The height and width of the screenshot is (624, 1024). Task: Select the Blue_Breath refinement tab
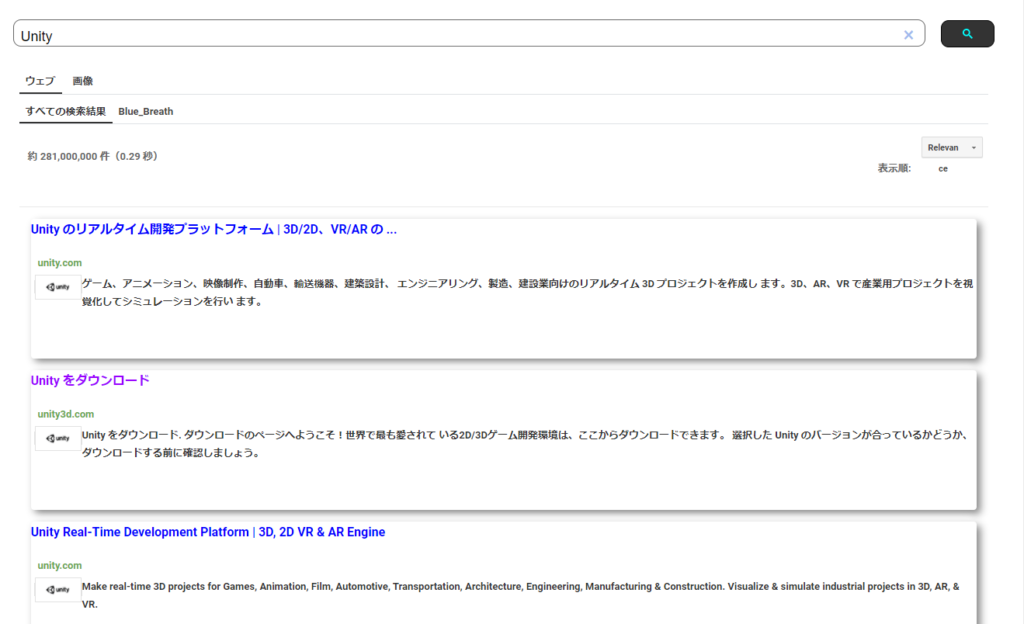pyautogui.click(x=146, y=111)
